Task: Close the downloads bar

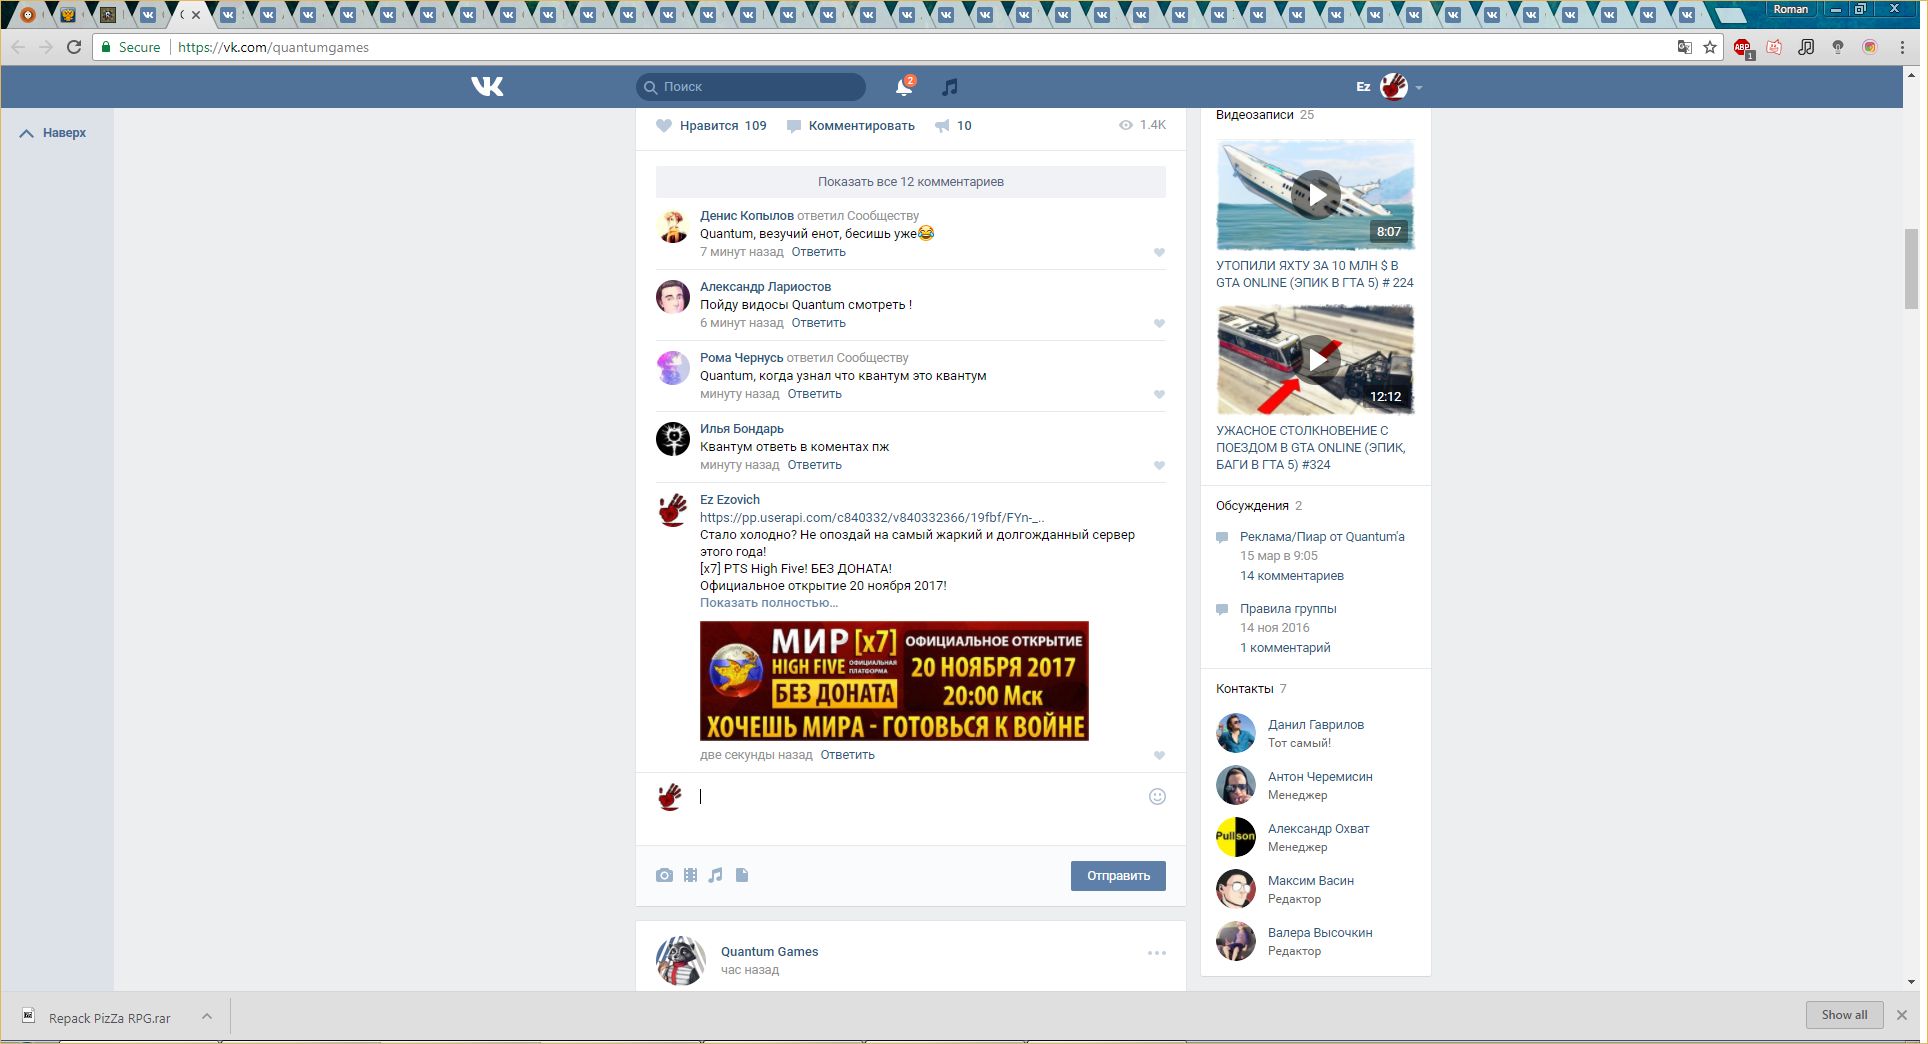Action: click(1902, 1015)
